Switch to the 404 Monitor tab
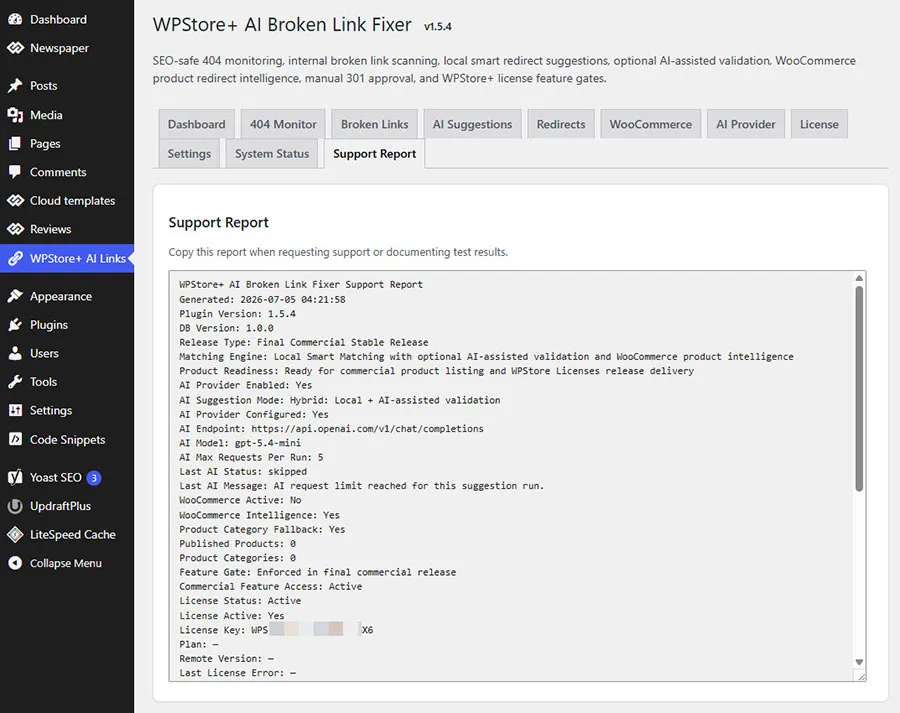 [x=283, y=124]
